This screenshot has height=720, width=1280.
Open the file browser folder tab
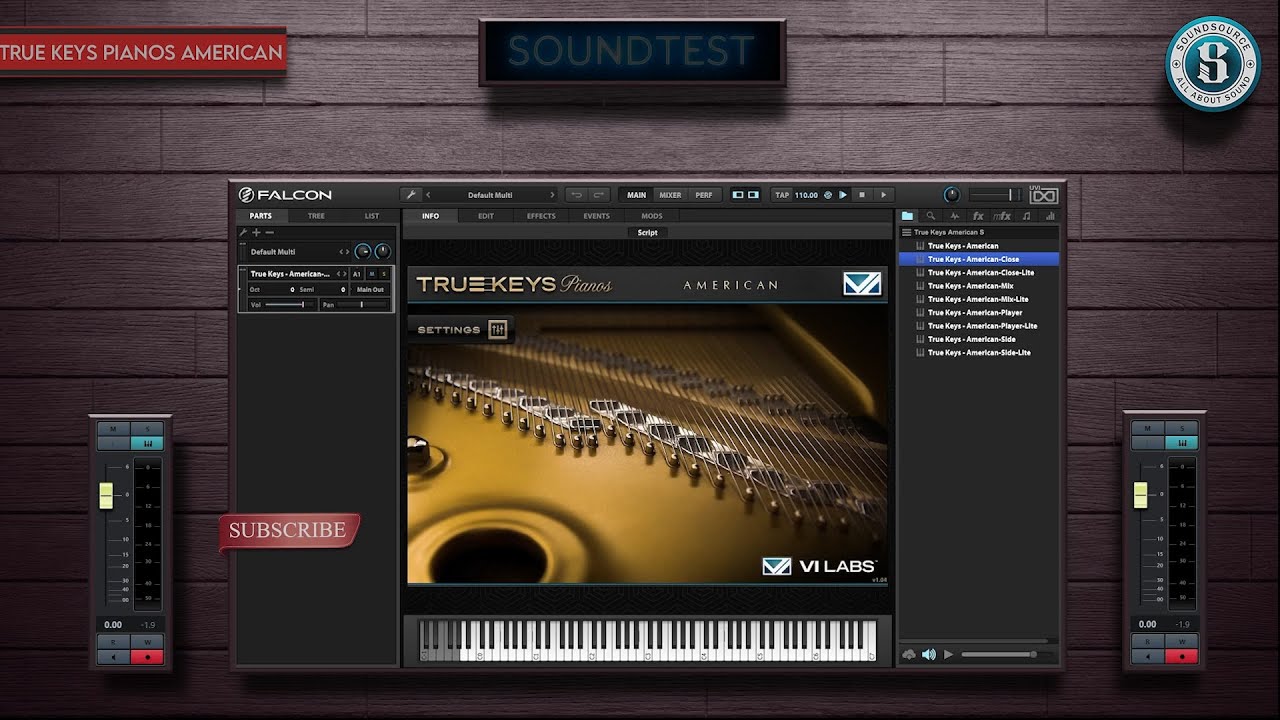click(x=907, y=216)
